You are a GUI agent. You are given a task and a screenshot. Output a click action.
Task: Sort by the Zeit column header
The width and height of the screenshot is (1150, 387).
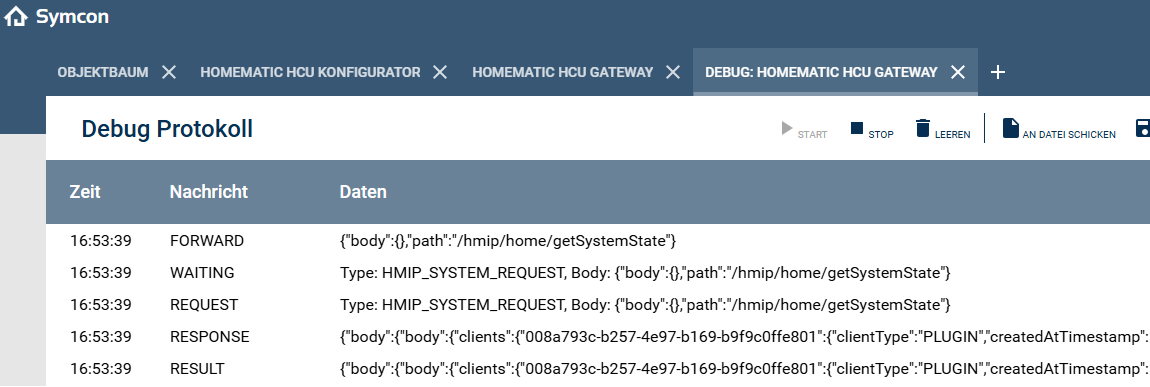point(85,192)
